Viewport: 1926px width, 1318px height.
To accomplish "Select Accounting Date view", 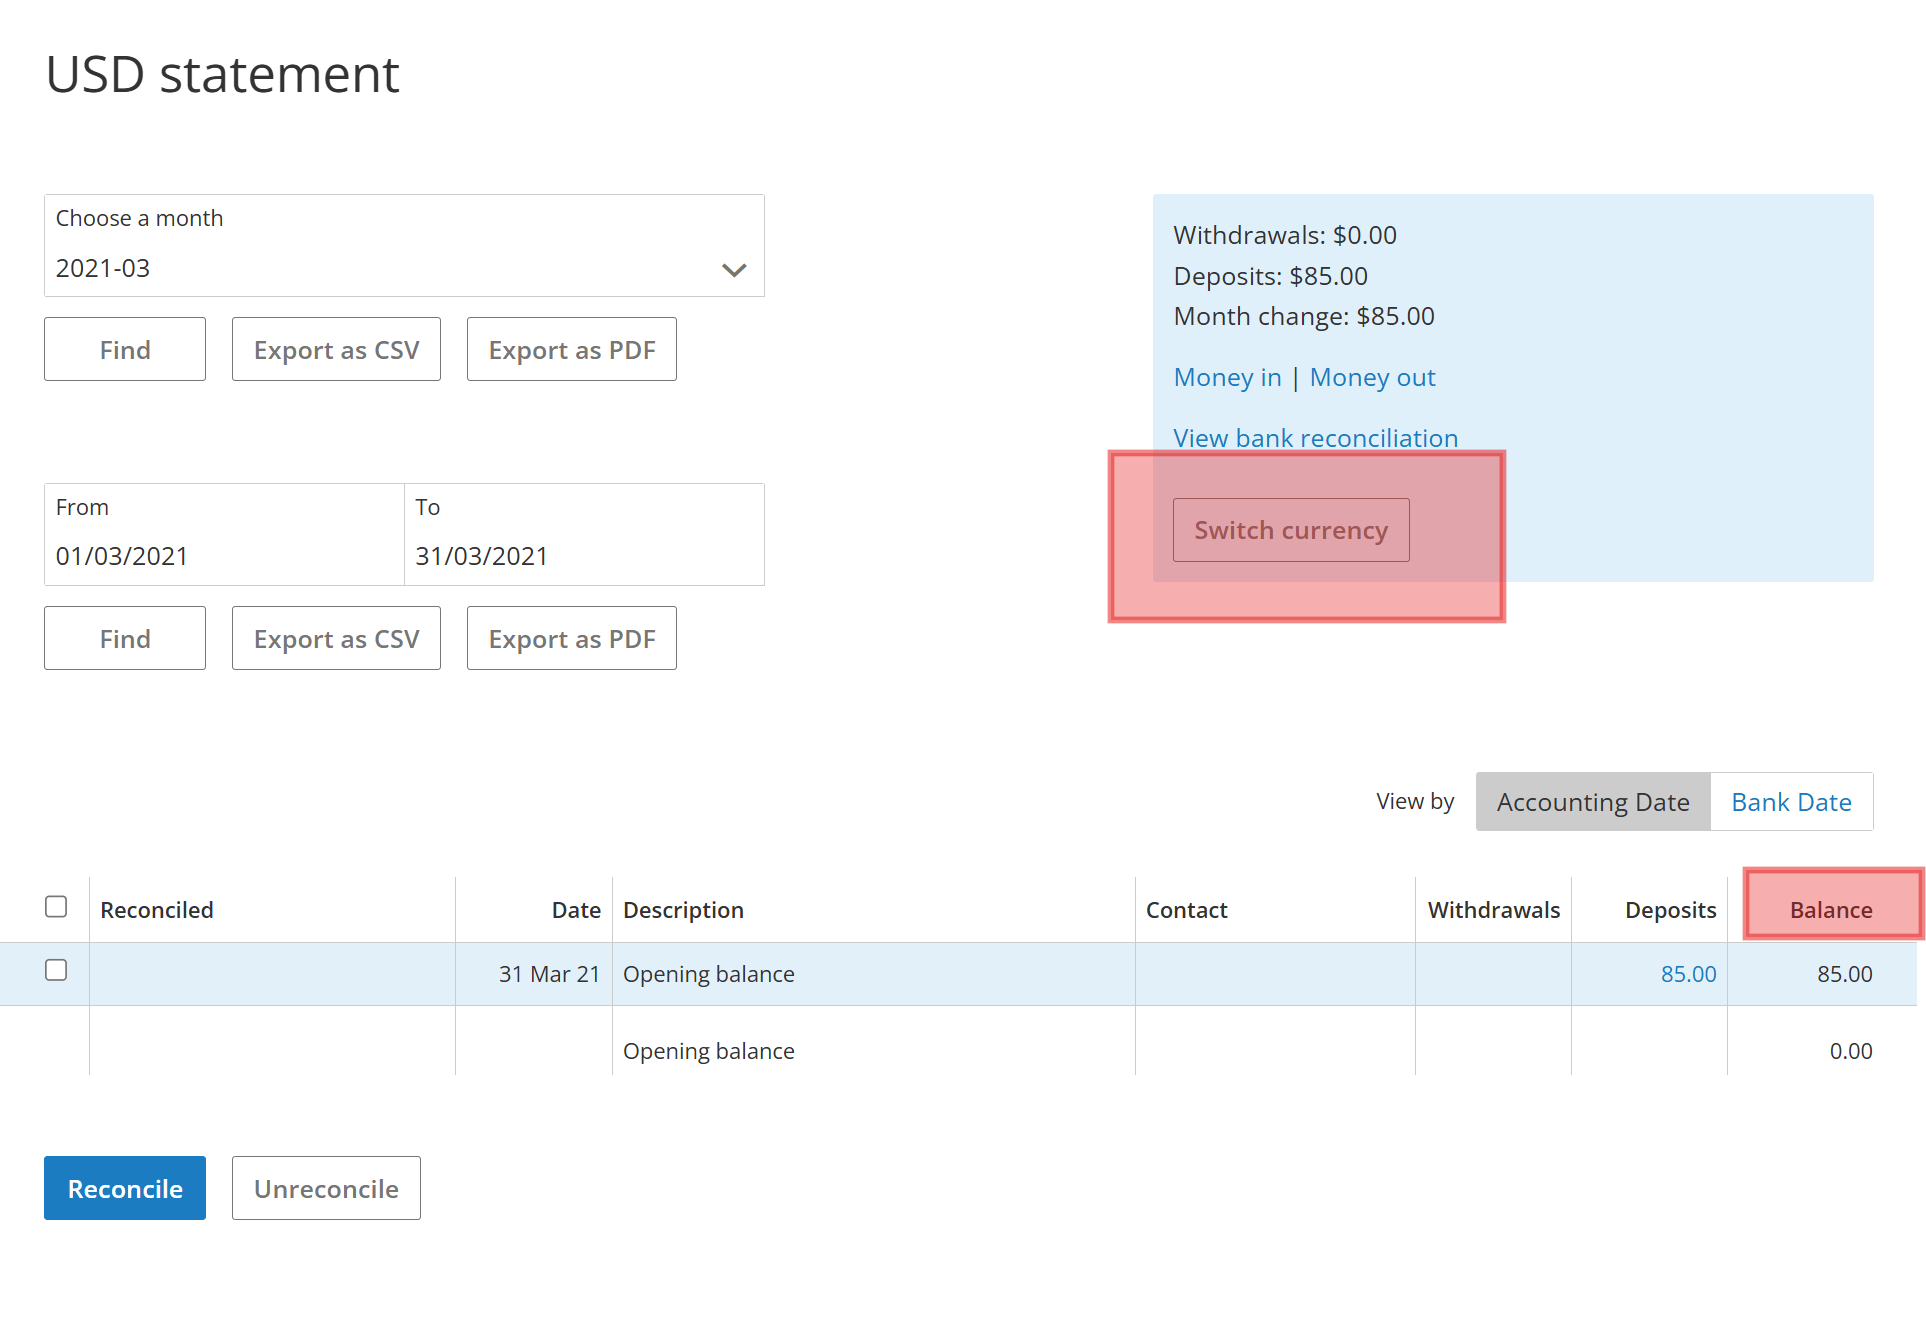I will coord(1592,802).
